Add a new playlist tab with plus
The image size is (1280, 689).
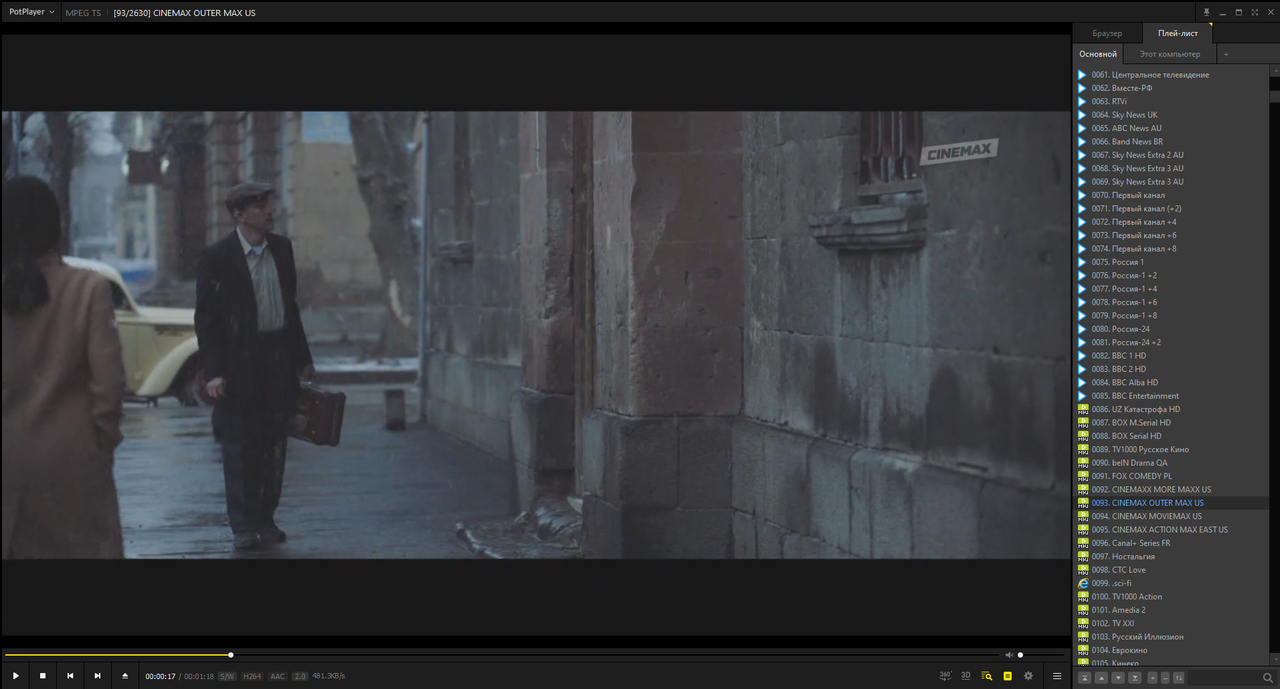click(x=1226, y=54)
